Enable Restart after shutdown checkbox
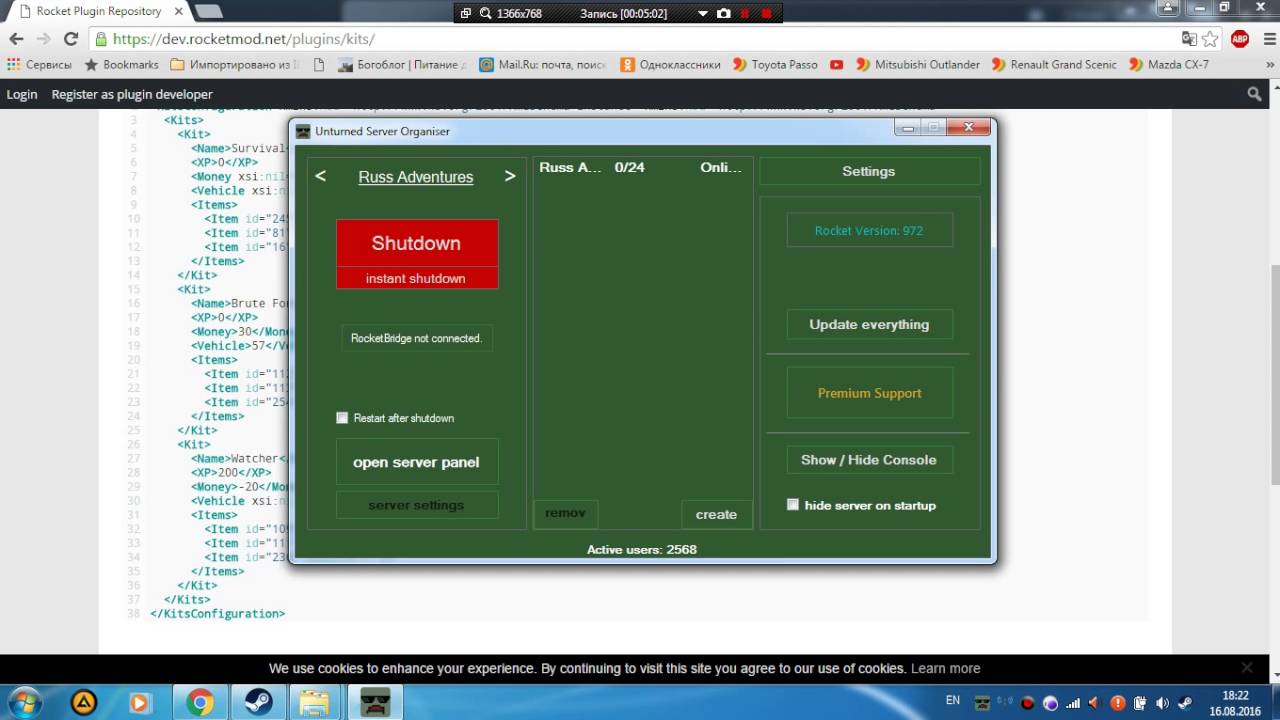The height and width of the screenshot is (720, 1280). [342, 418]
